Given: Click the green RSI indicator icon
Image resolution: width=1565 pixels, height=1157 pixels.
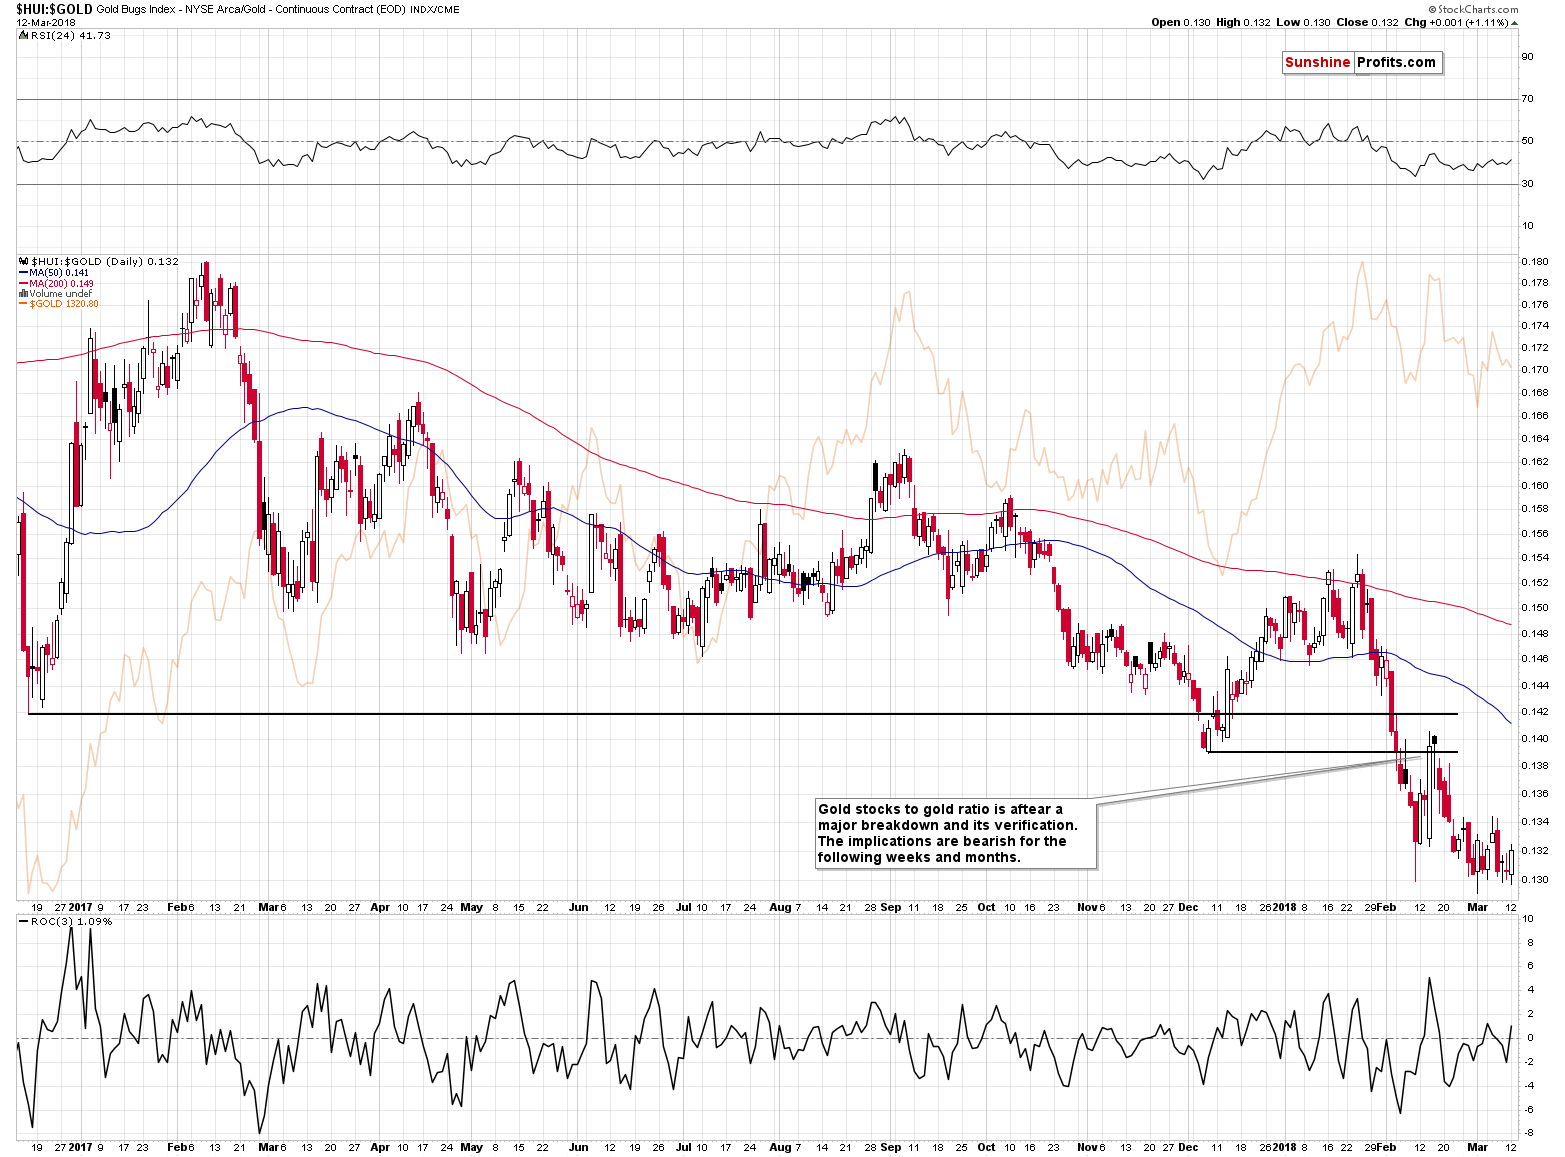Looking at the screenshot, I should [x=24, y=35].
